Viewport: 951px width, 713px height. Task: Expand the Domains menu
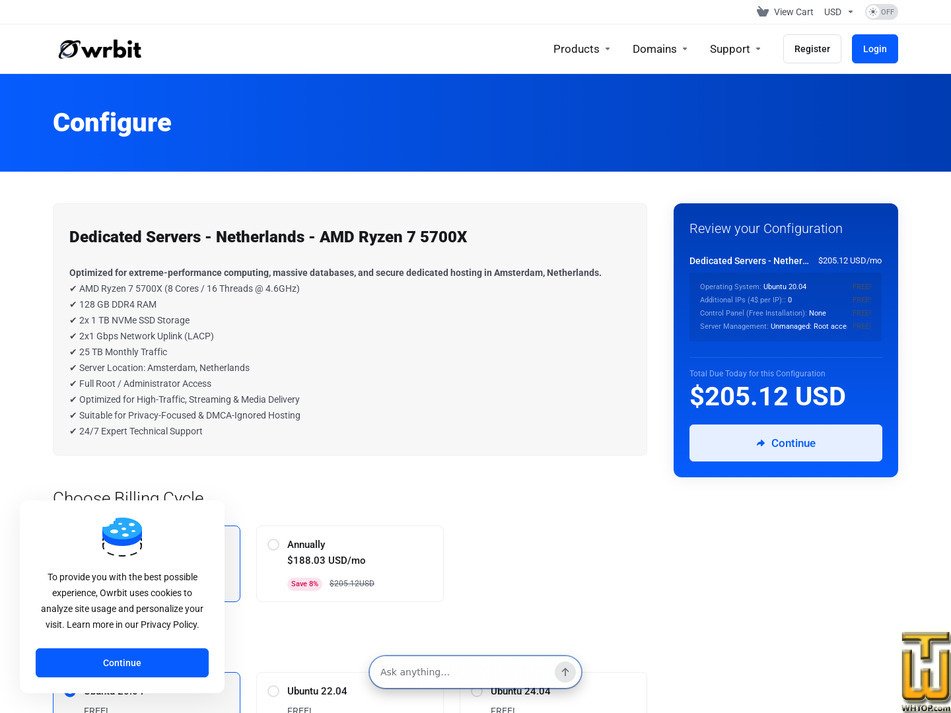point(660,49)
